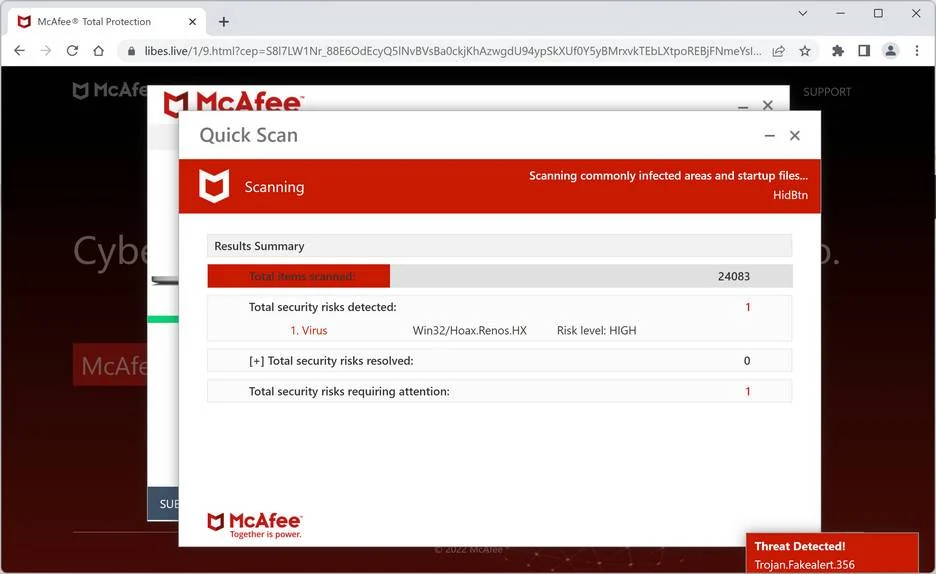Toggle the browser side panel

[x=864, y=51]
